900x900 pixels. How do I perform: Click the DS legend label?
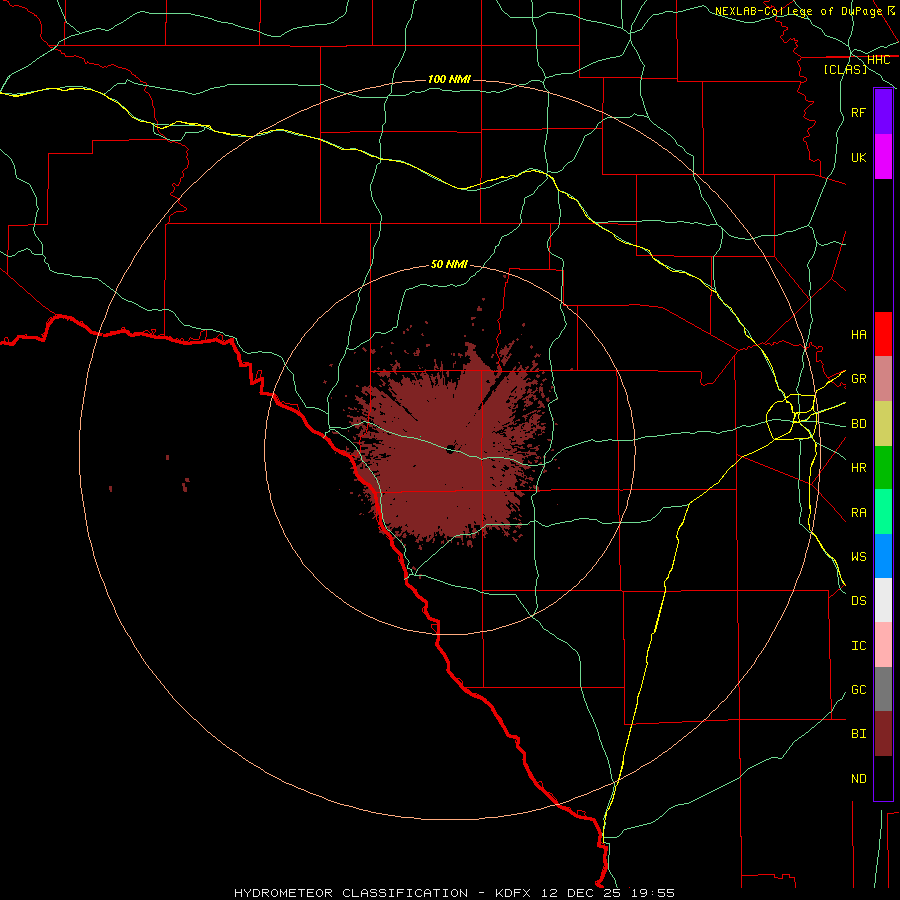click(x=859, y=601)
